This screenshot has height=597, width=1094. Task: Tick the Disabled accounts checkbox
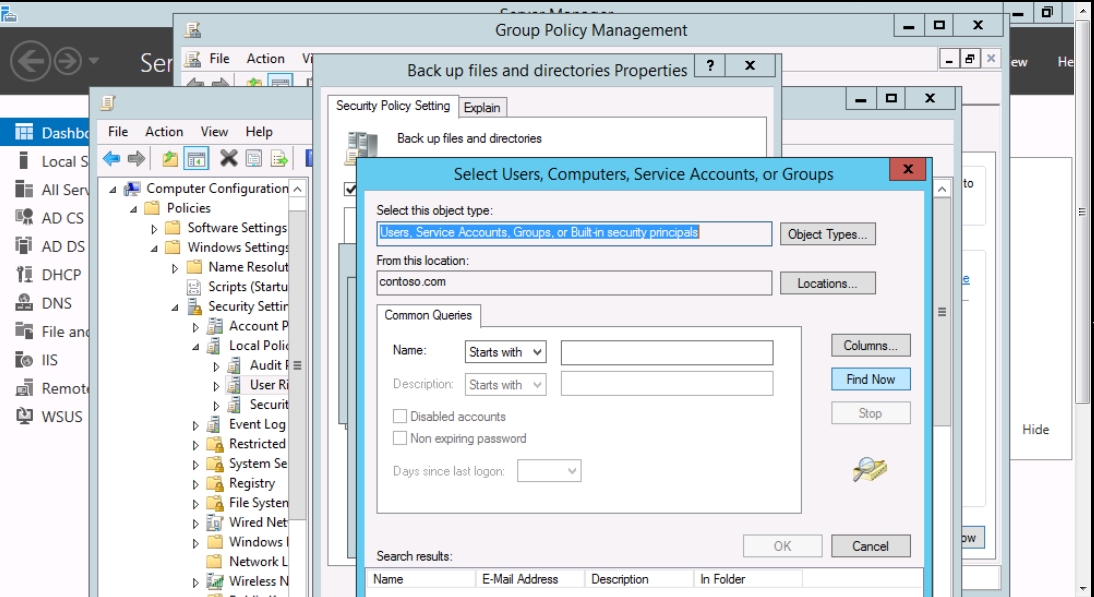(401, 416)
